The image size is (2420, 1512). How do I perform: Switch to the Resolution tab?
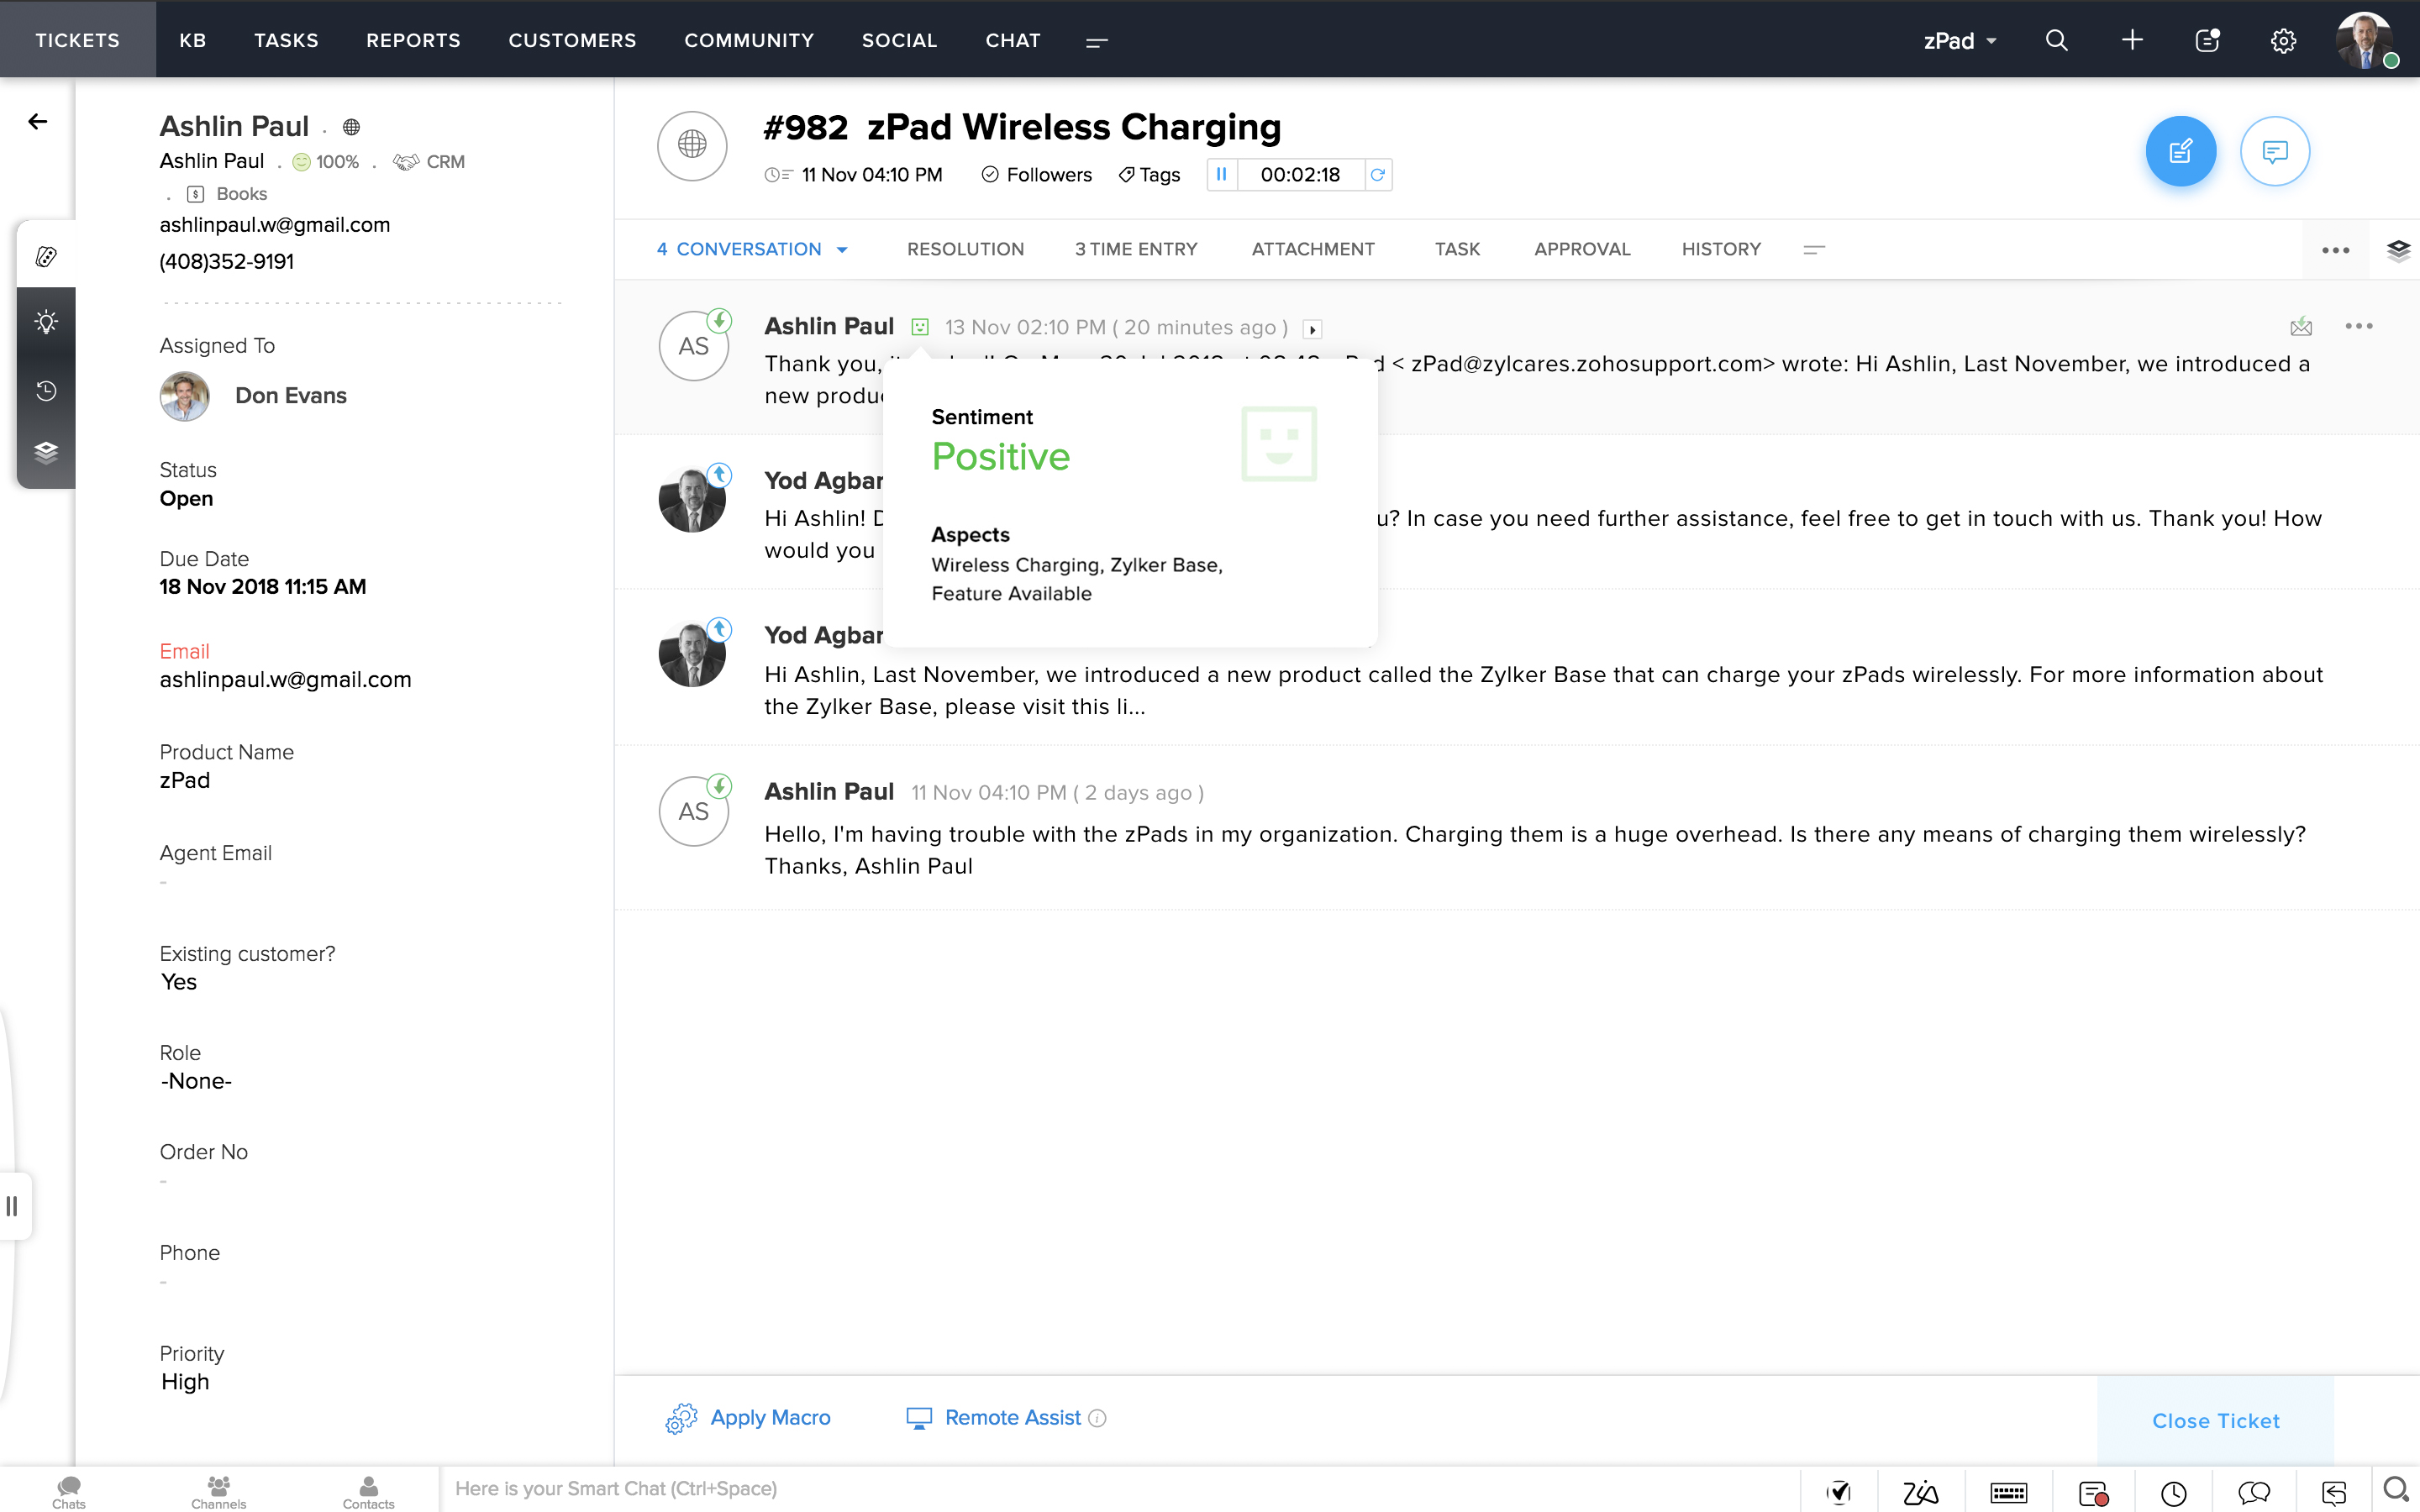coord(965,249)
